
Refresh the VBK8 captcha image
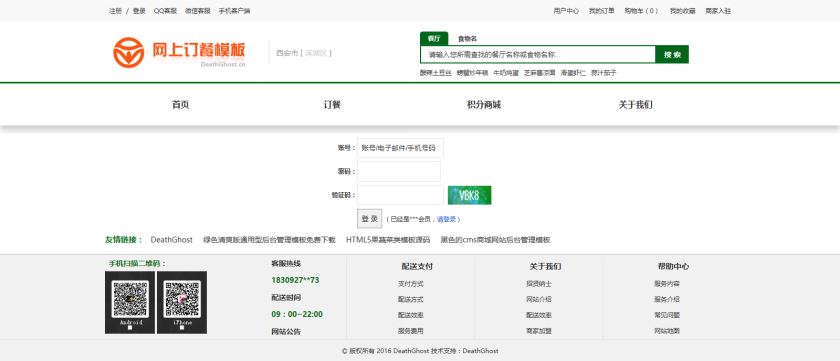(469, 195)
